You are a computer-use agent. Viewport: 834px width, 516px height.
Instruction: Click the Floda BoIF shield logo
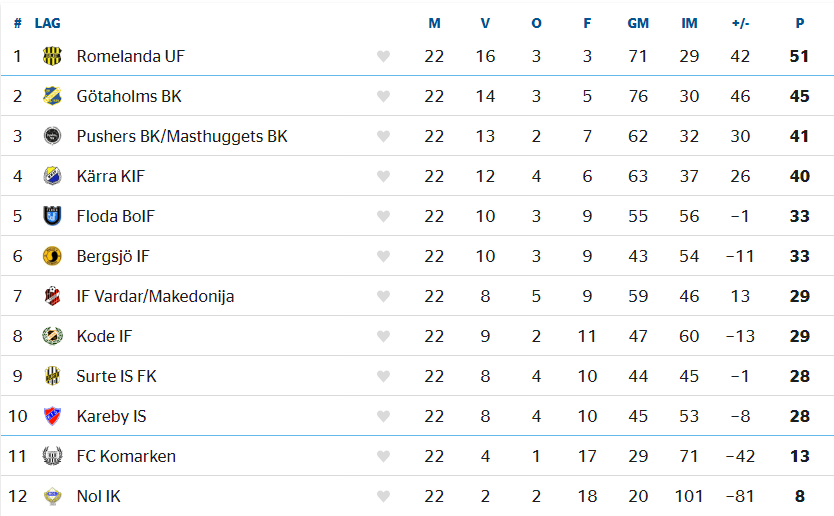52,216
